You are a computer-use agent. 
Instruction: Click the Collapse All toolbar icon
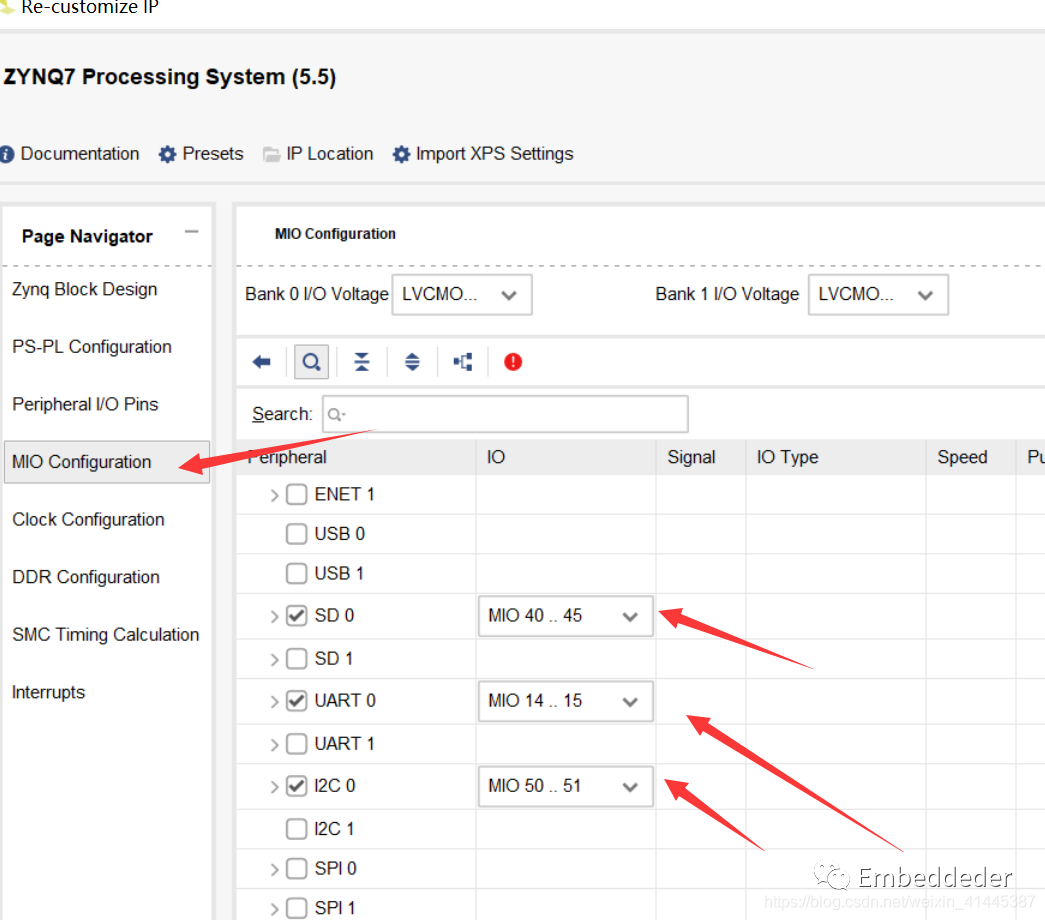pos(362,362)
